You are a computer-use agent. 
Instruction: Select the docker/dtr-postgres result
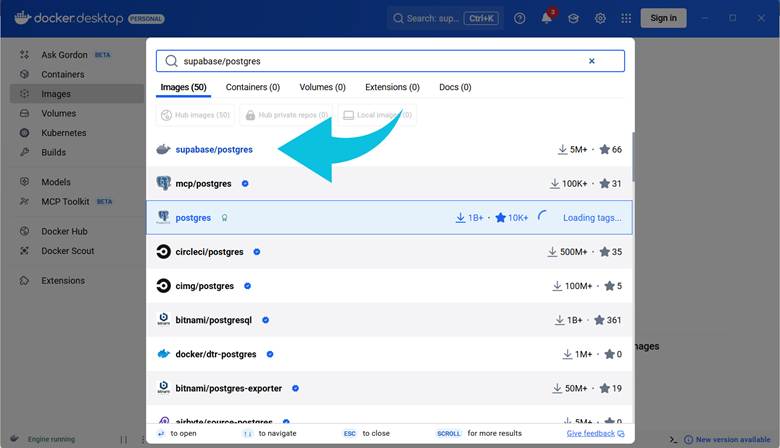click(389, 354)
